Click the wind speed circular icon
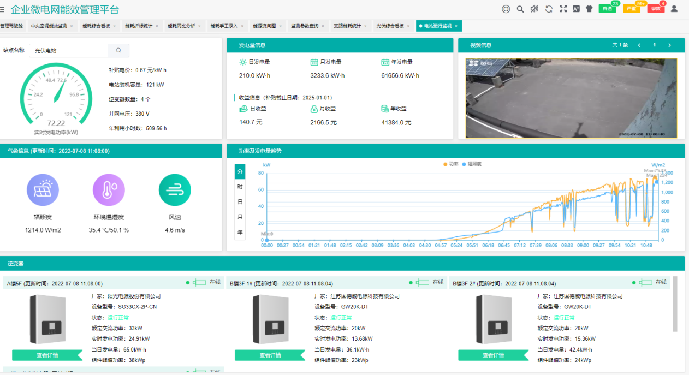The height and width of the screenshot is (376, 690). point(175,190)
